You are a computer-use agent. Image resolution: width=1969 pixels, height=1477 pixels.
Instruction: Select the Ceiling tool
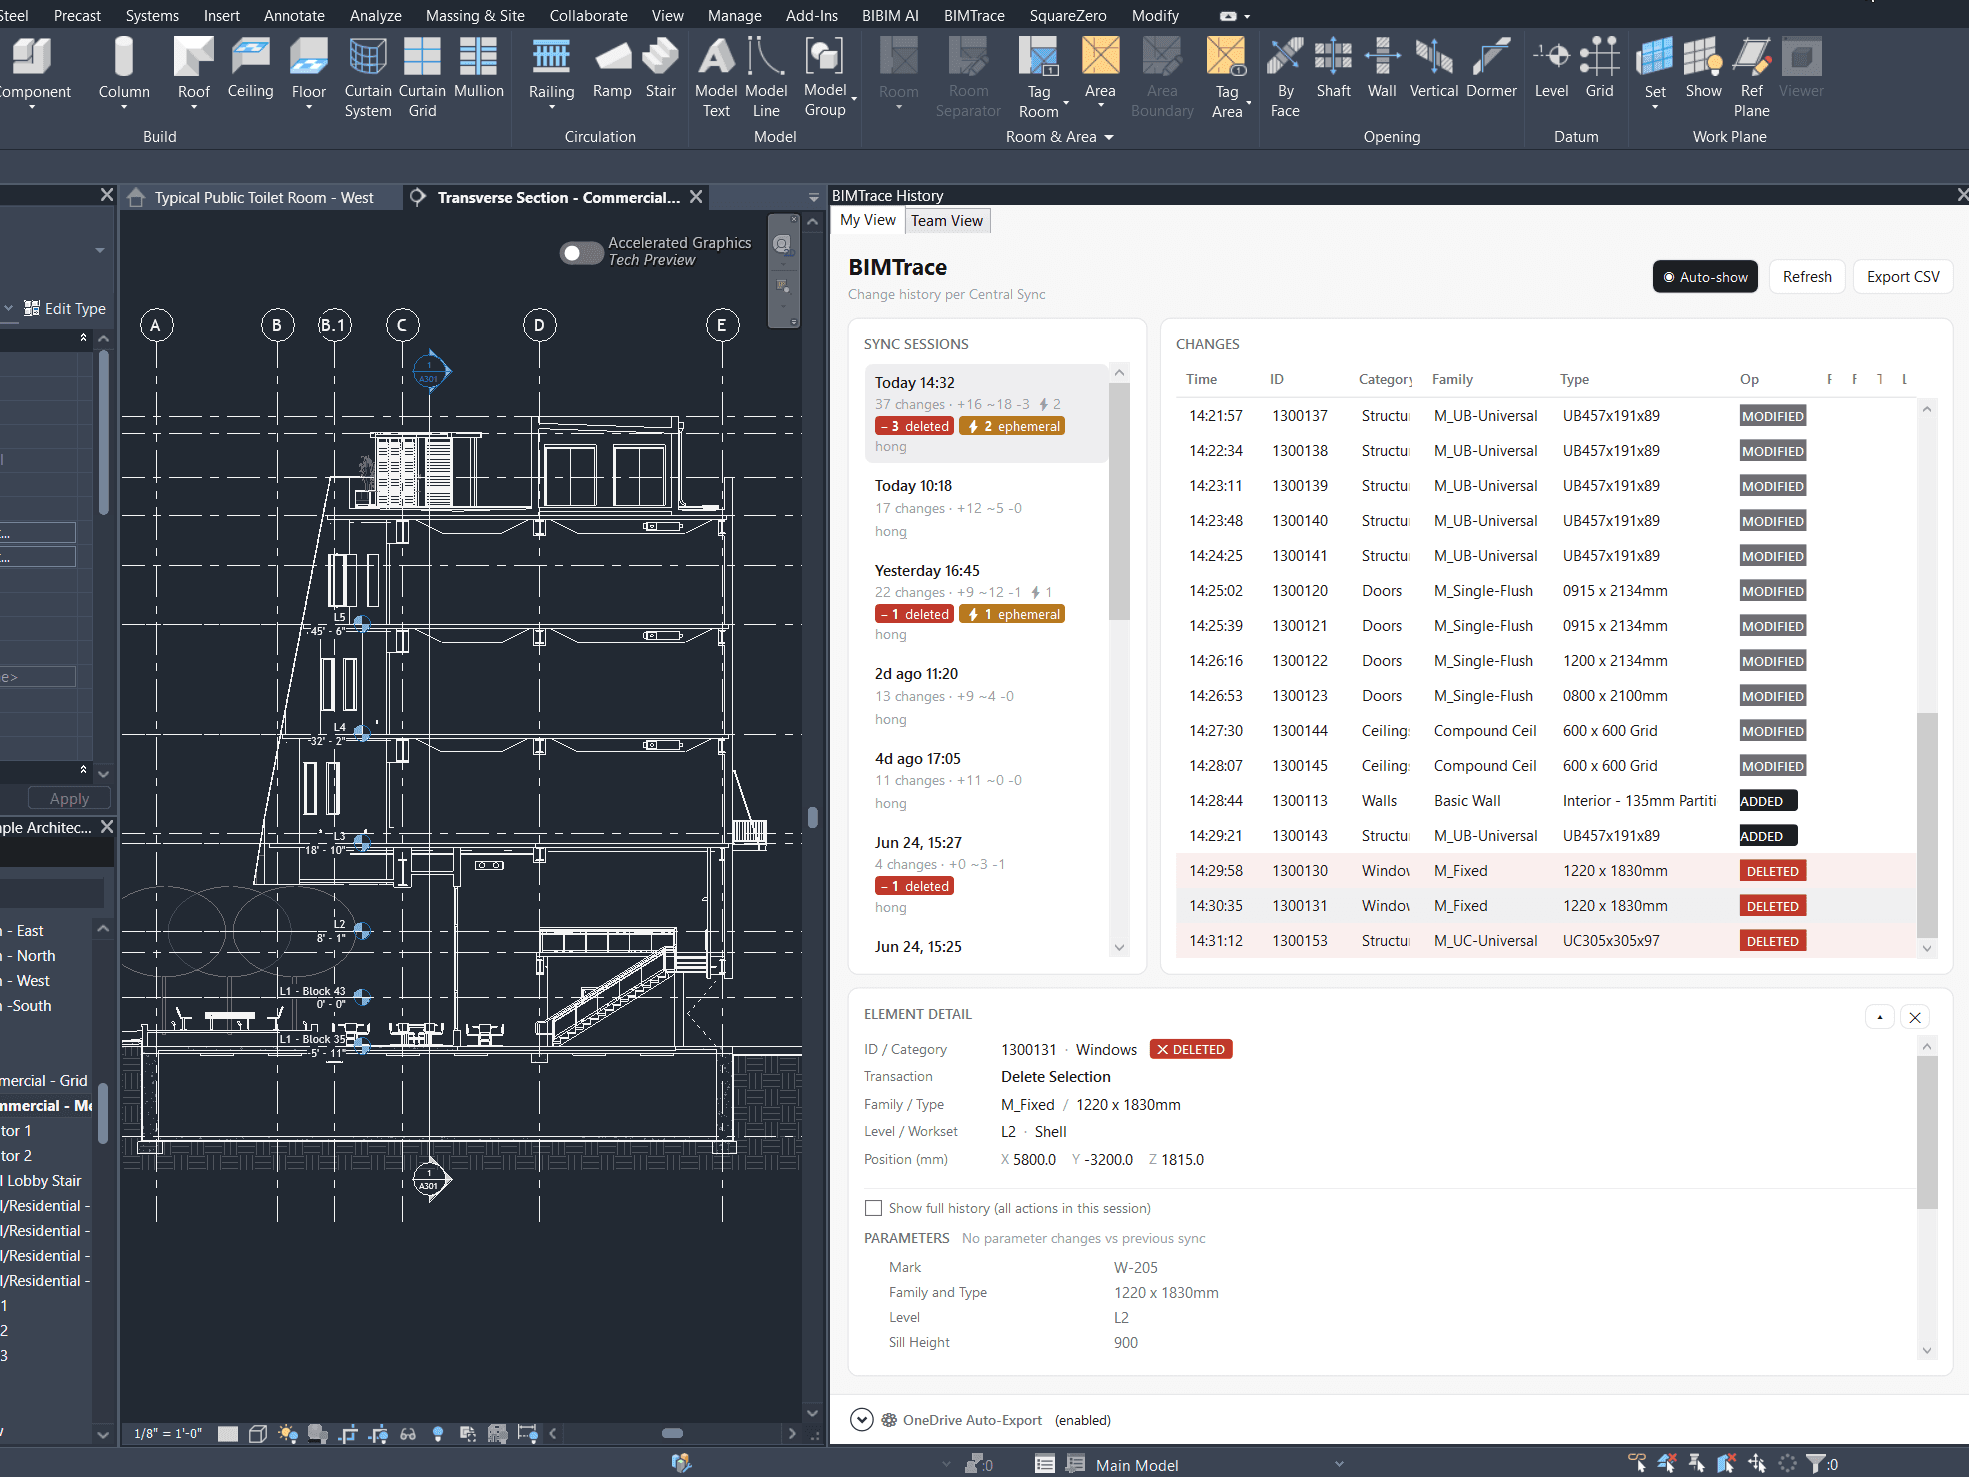pos(250,70)
